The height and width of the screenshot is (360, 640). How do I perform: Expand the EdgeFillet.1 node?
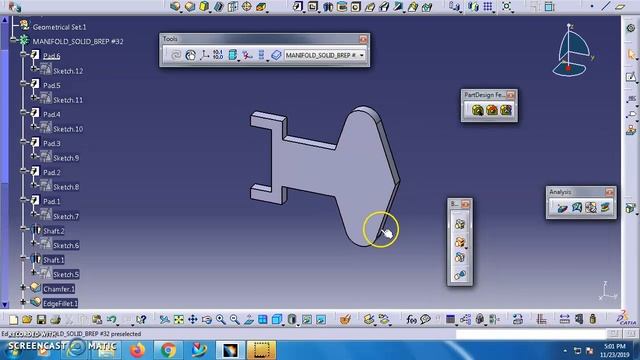[23, 302]
